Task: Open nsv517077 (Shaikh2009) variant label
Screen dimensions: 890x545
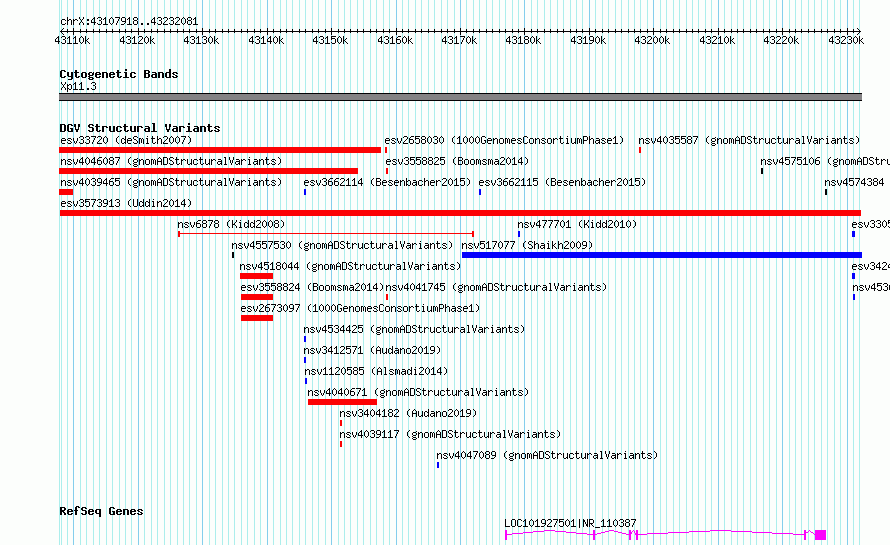Action: tap(527, 245)
